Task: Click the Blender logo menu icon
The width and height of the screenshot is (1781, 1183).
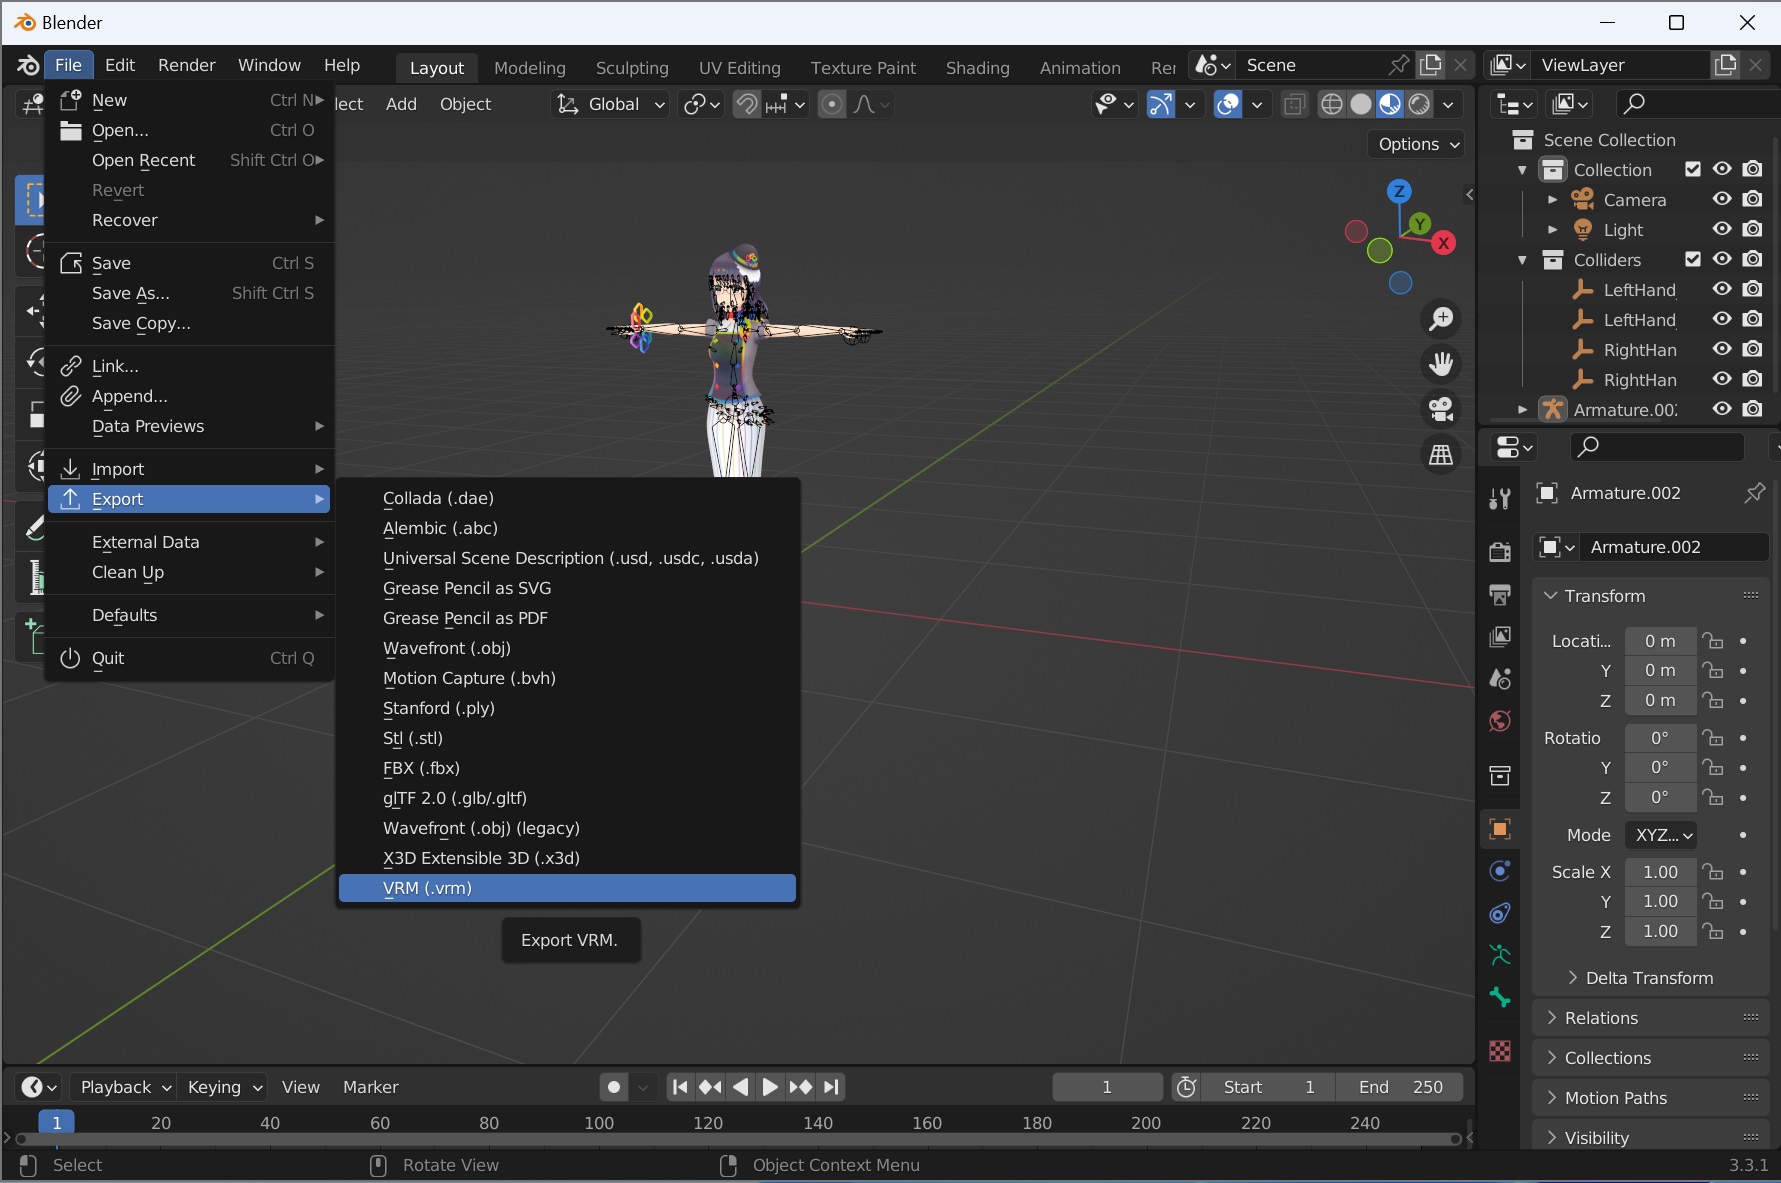Action: (27, 65)
